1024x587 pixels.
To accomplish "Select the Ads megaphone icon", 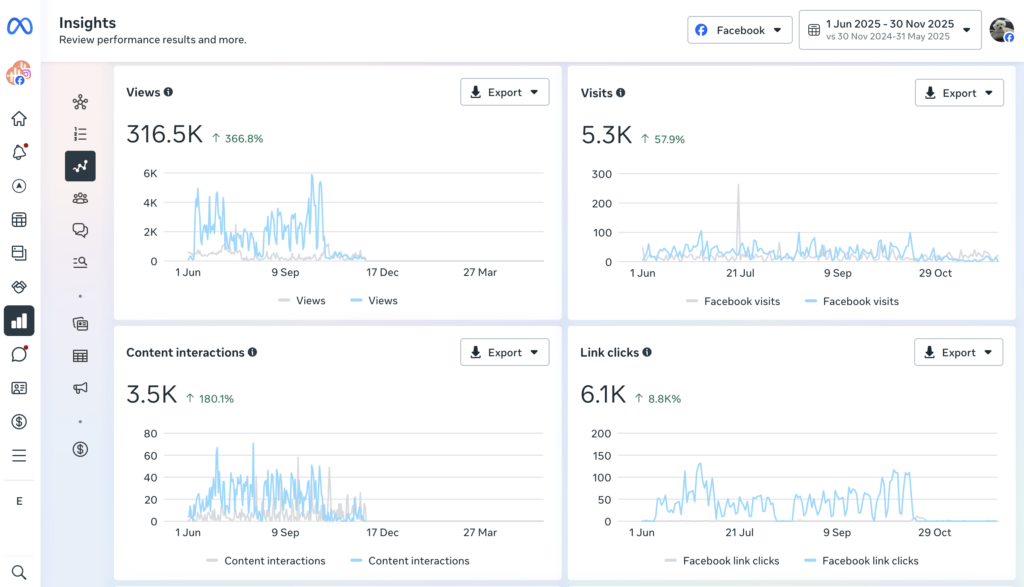I will point(80,388).
